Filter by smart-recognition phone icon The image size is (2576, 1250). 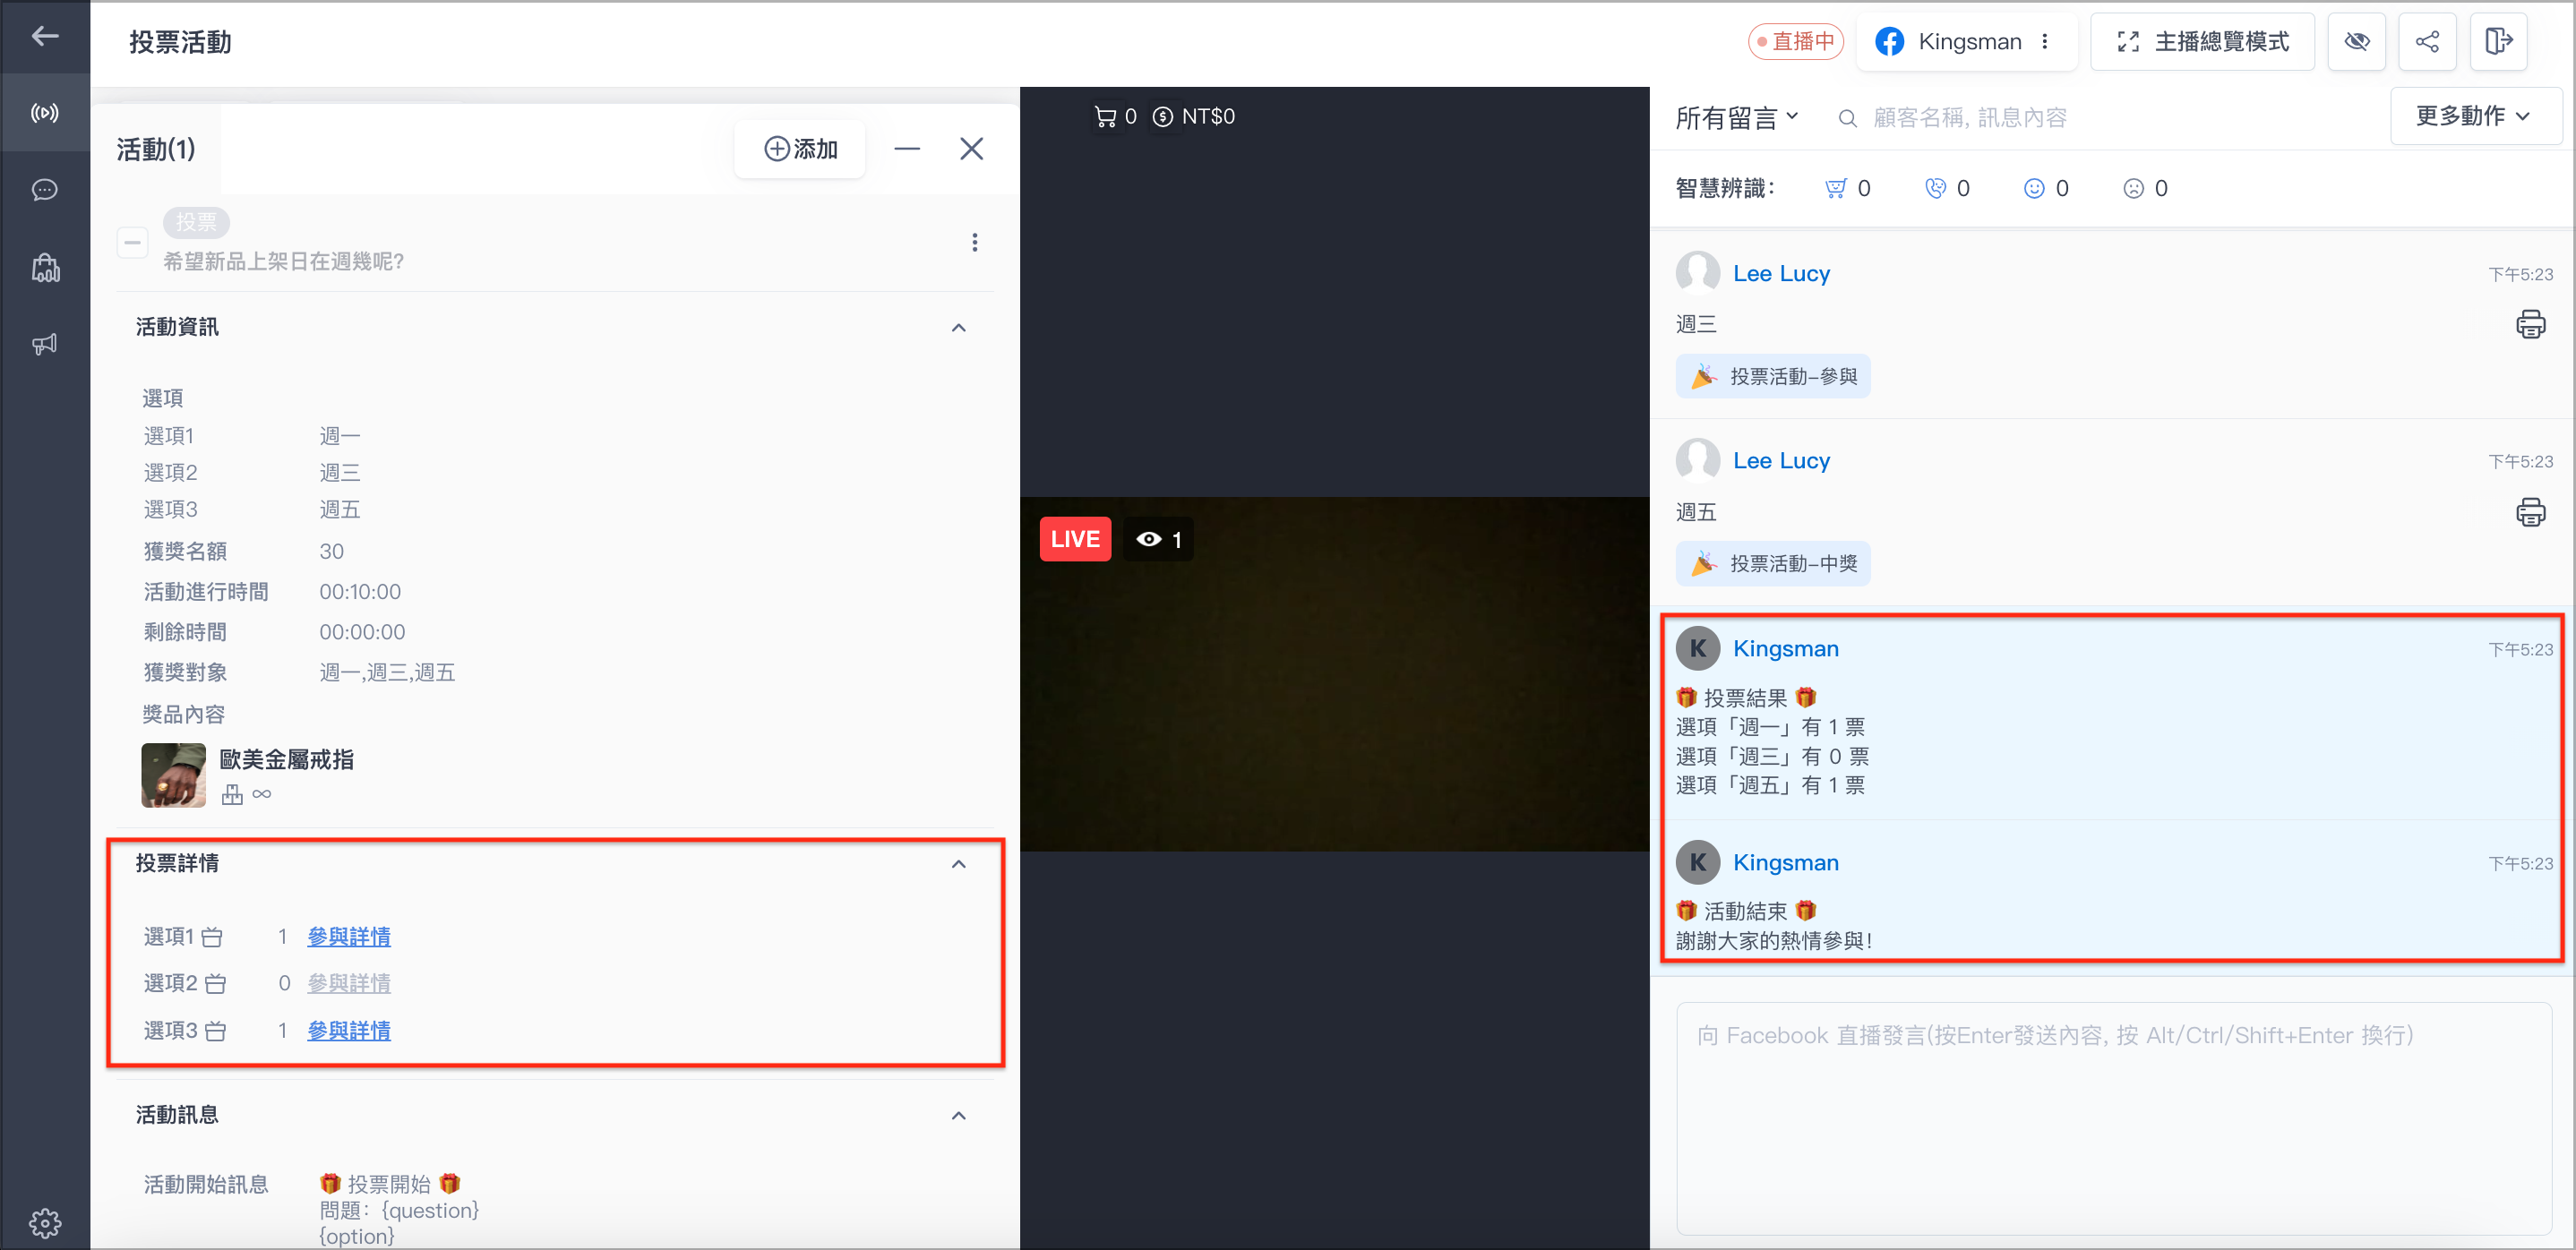tap(1935, 189)
